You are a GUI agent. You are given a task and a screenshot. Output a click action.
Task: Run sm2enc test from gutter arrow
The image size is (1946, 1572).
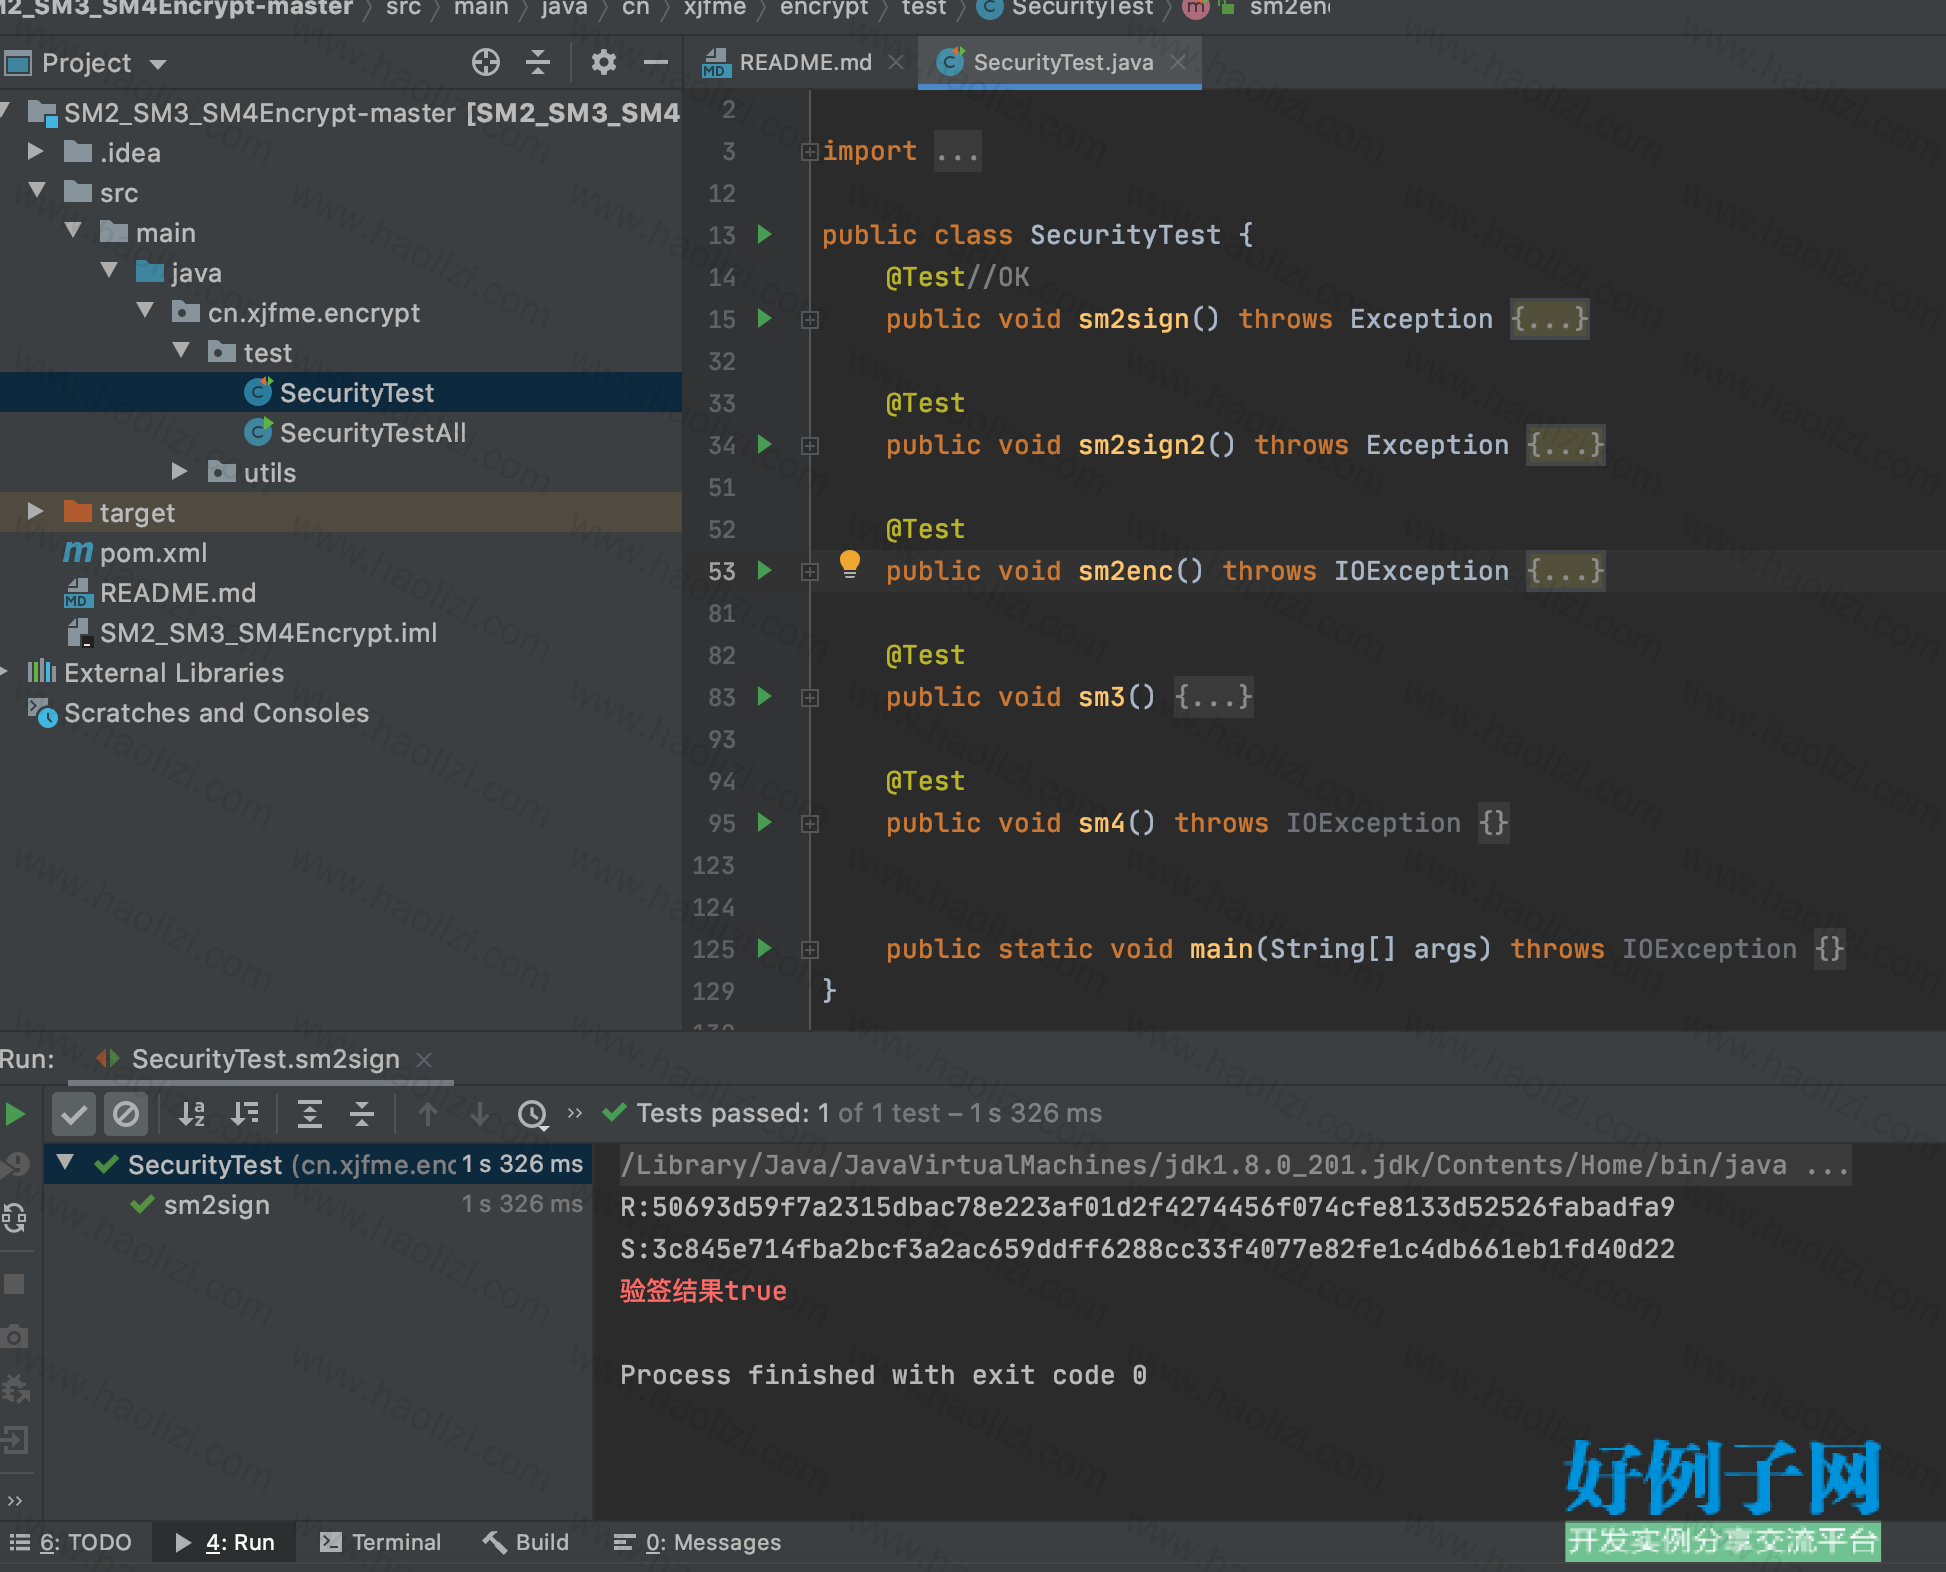pos(765,571)
